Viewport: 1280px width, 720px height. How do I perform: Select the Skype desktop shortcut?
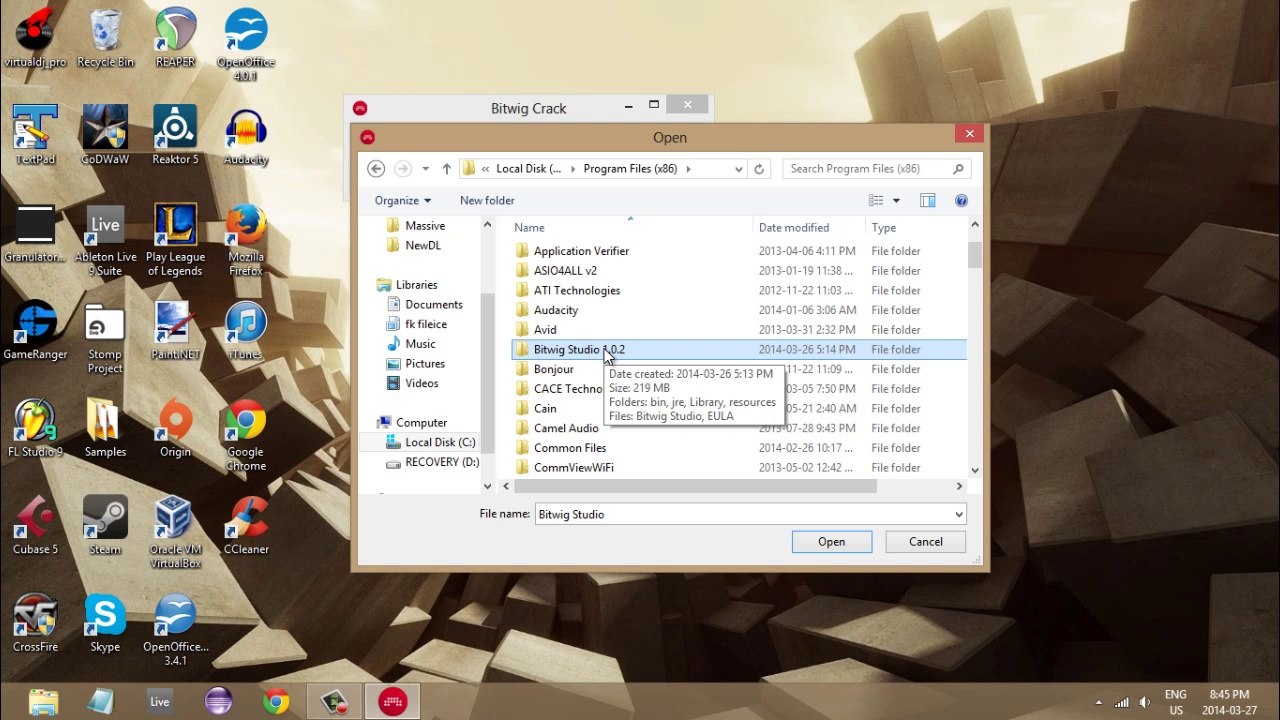pos(105,623)
